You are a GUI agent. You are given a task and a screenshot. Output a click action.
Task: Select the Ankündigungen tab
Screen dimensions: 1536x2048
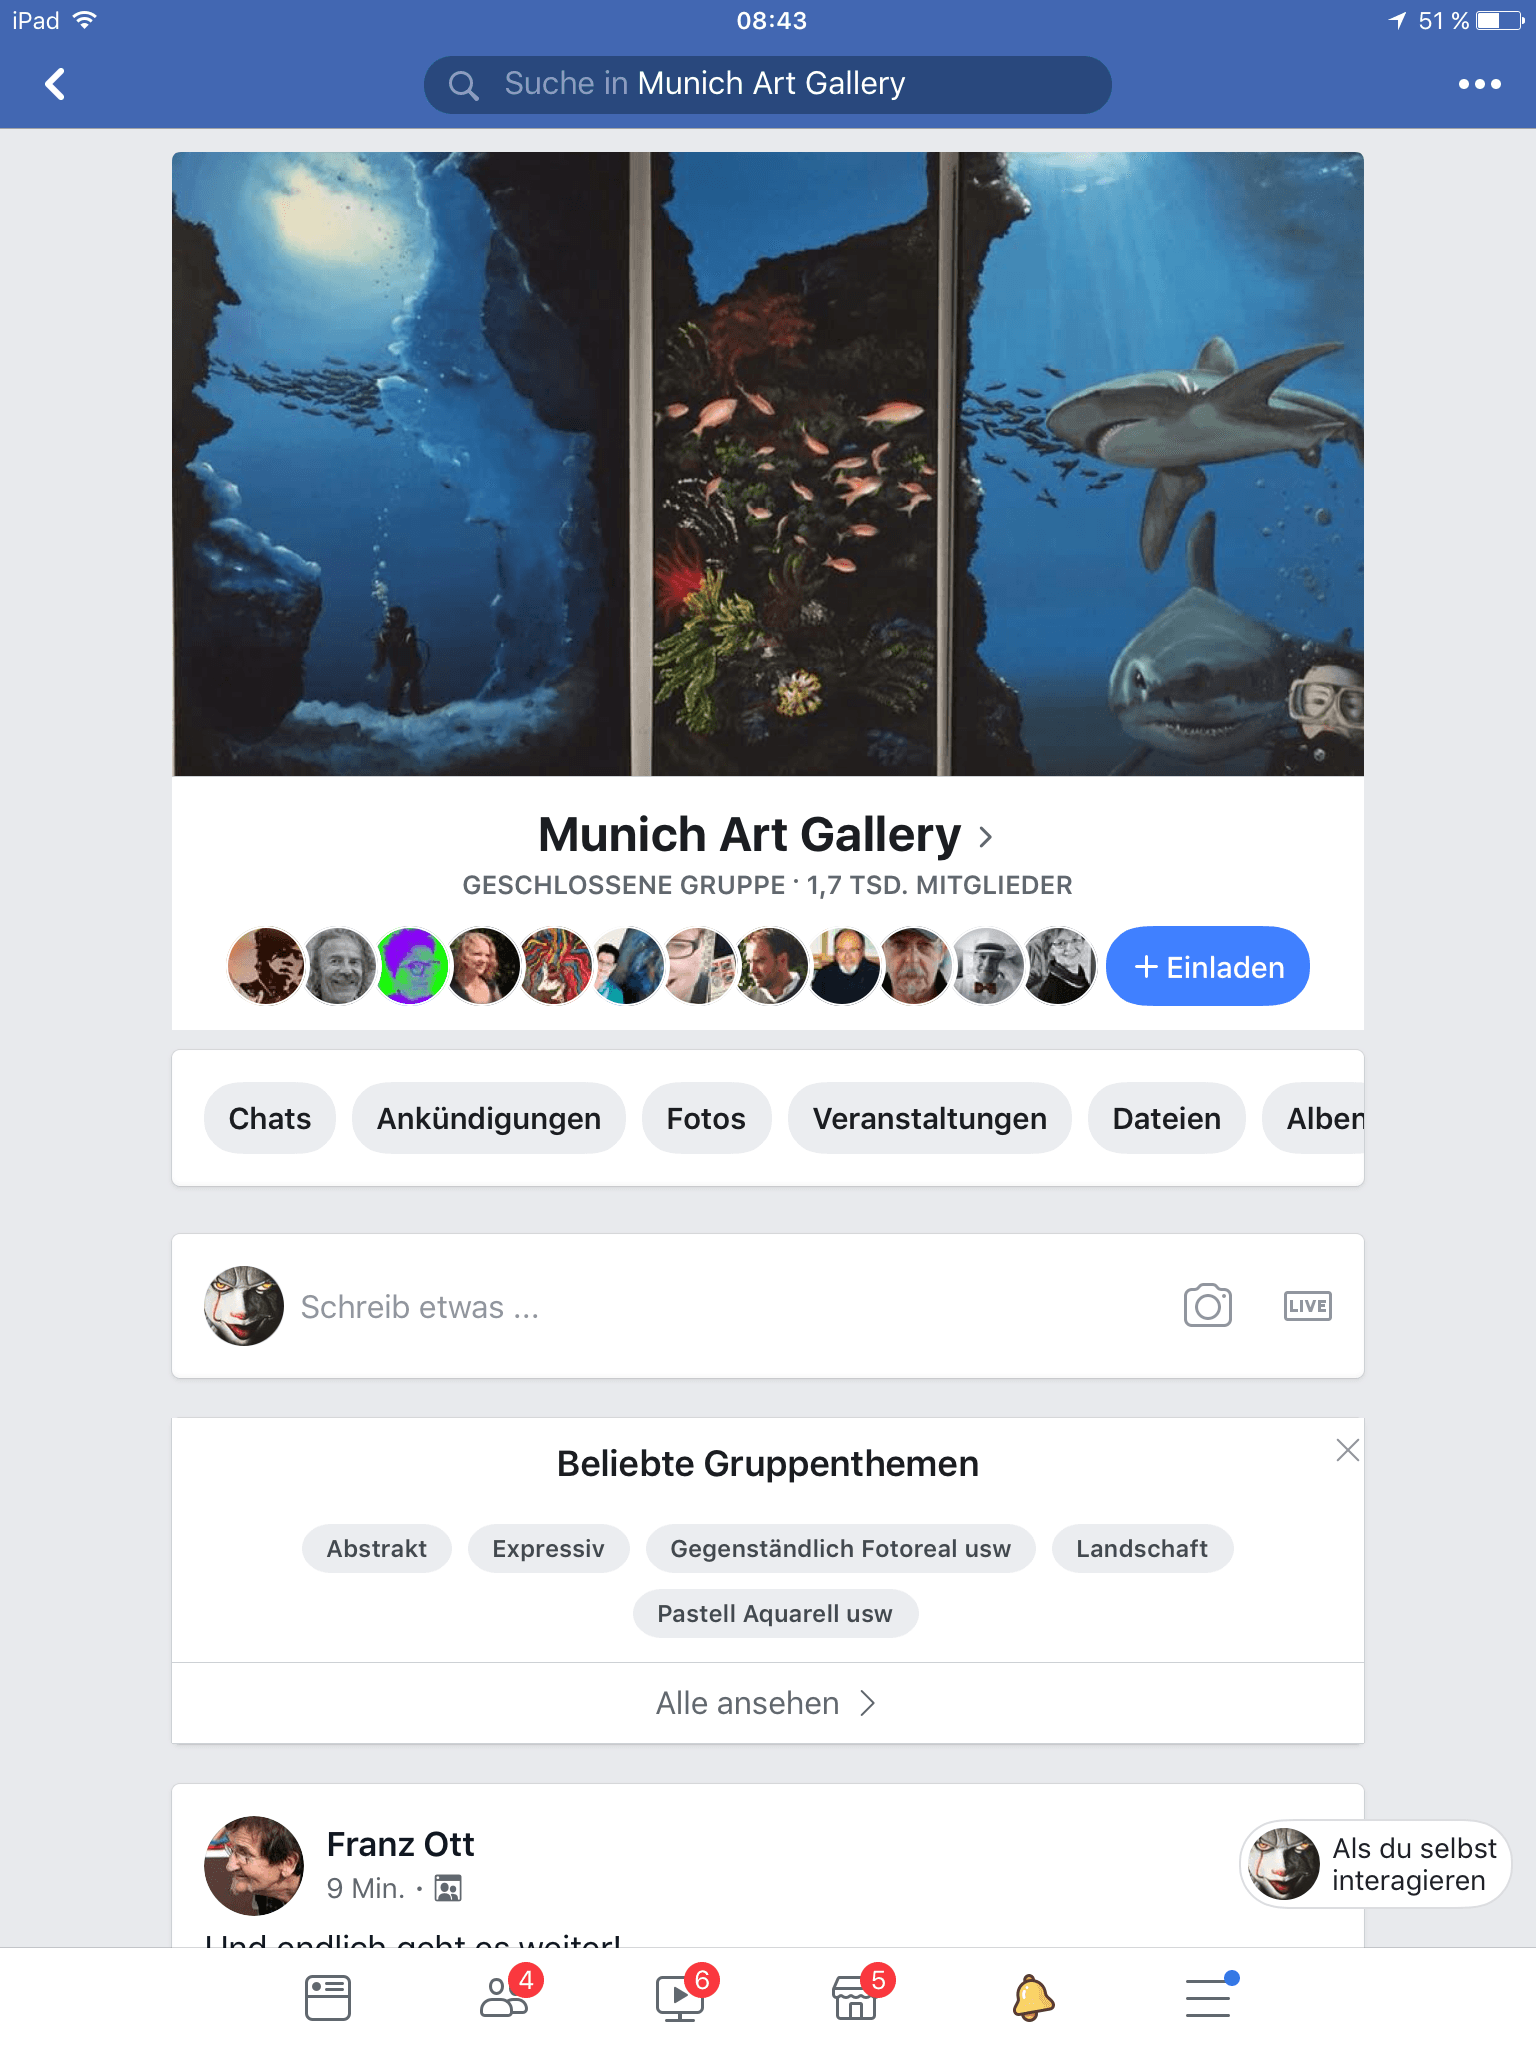coord(489,1118)
